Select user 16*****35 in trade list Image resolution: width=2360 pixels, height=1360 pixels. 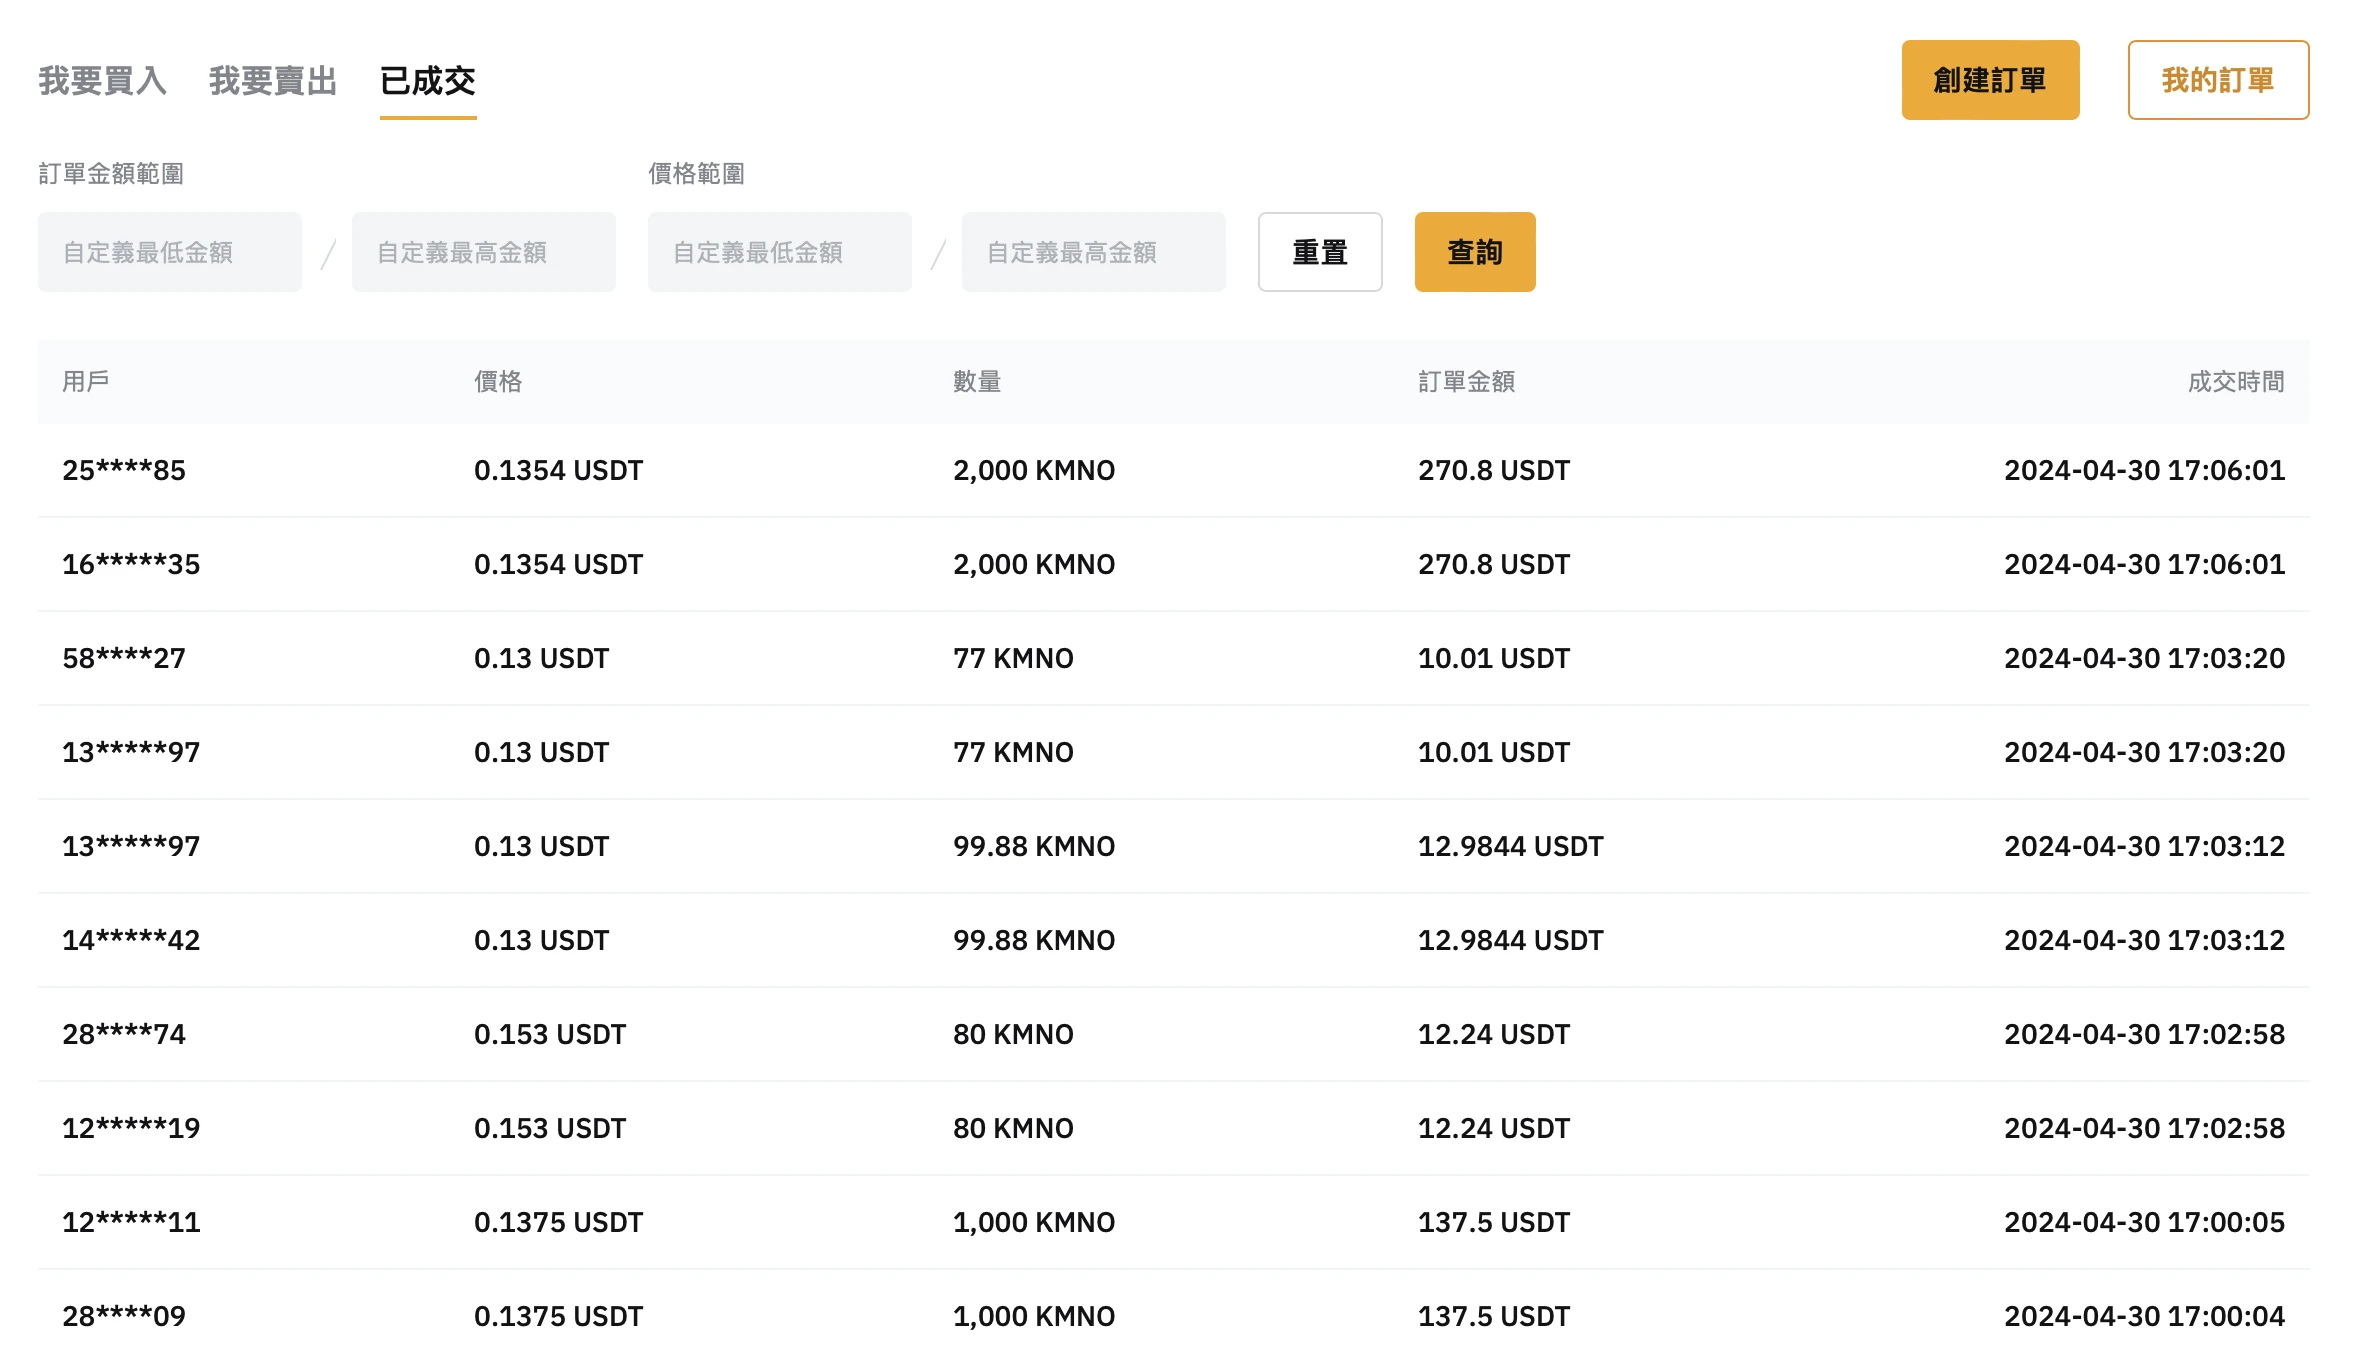pos(131,564)
